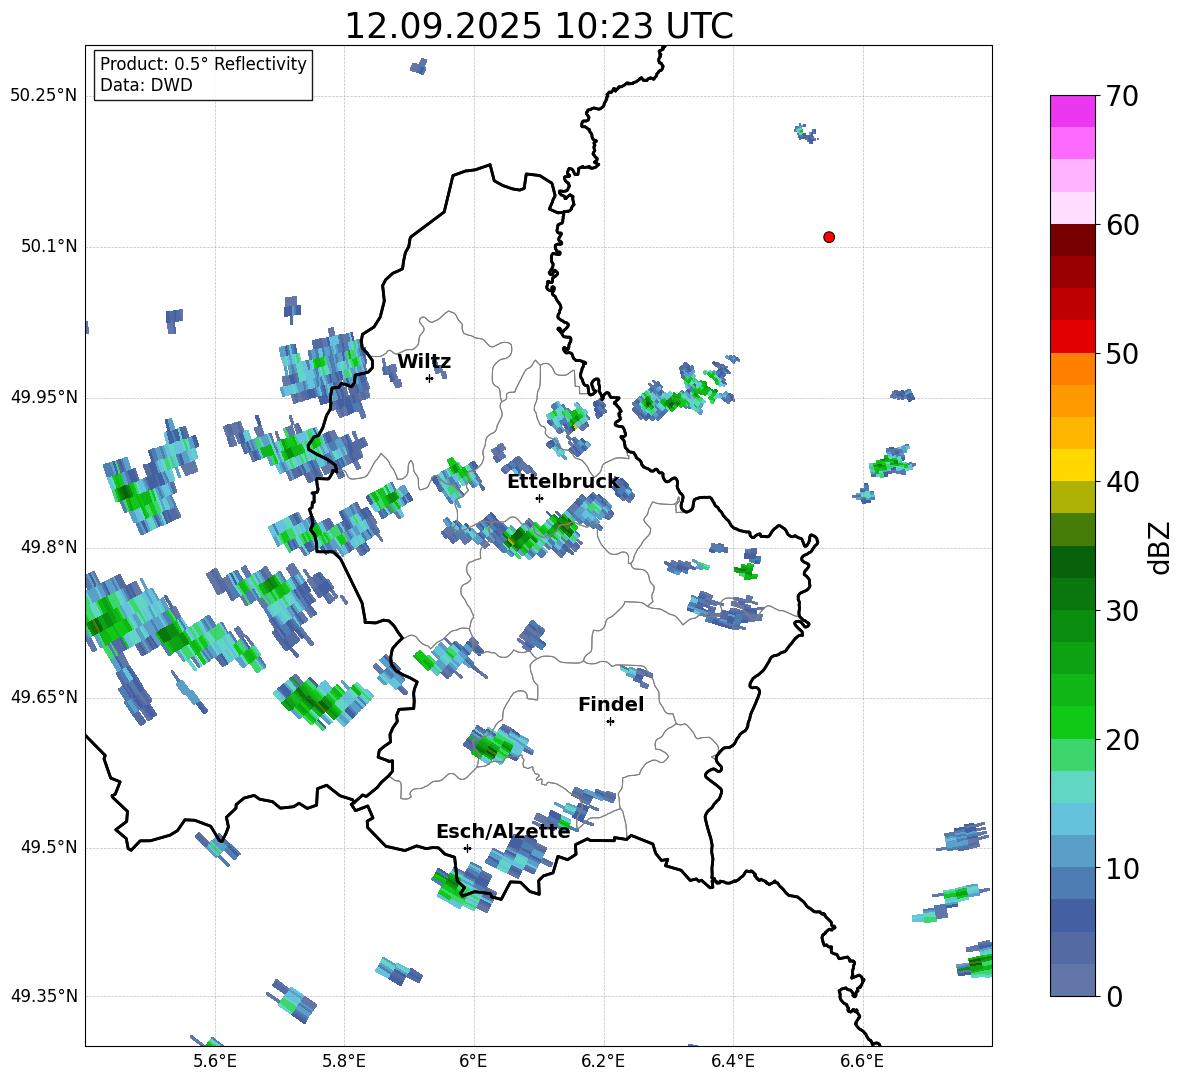Image resolution: width=1184 pixels, height=1081 pixels.
Task: Click the colorbar value 10
Action: [x=1122, y=869]
